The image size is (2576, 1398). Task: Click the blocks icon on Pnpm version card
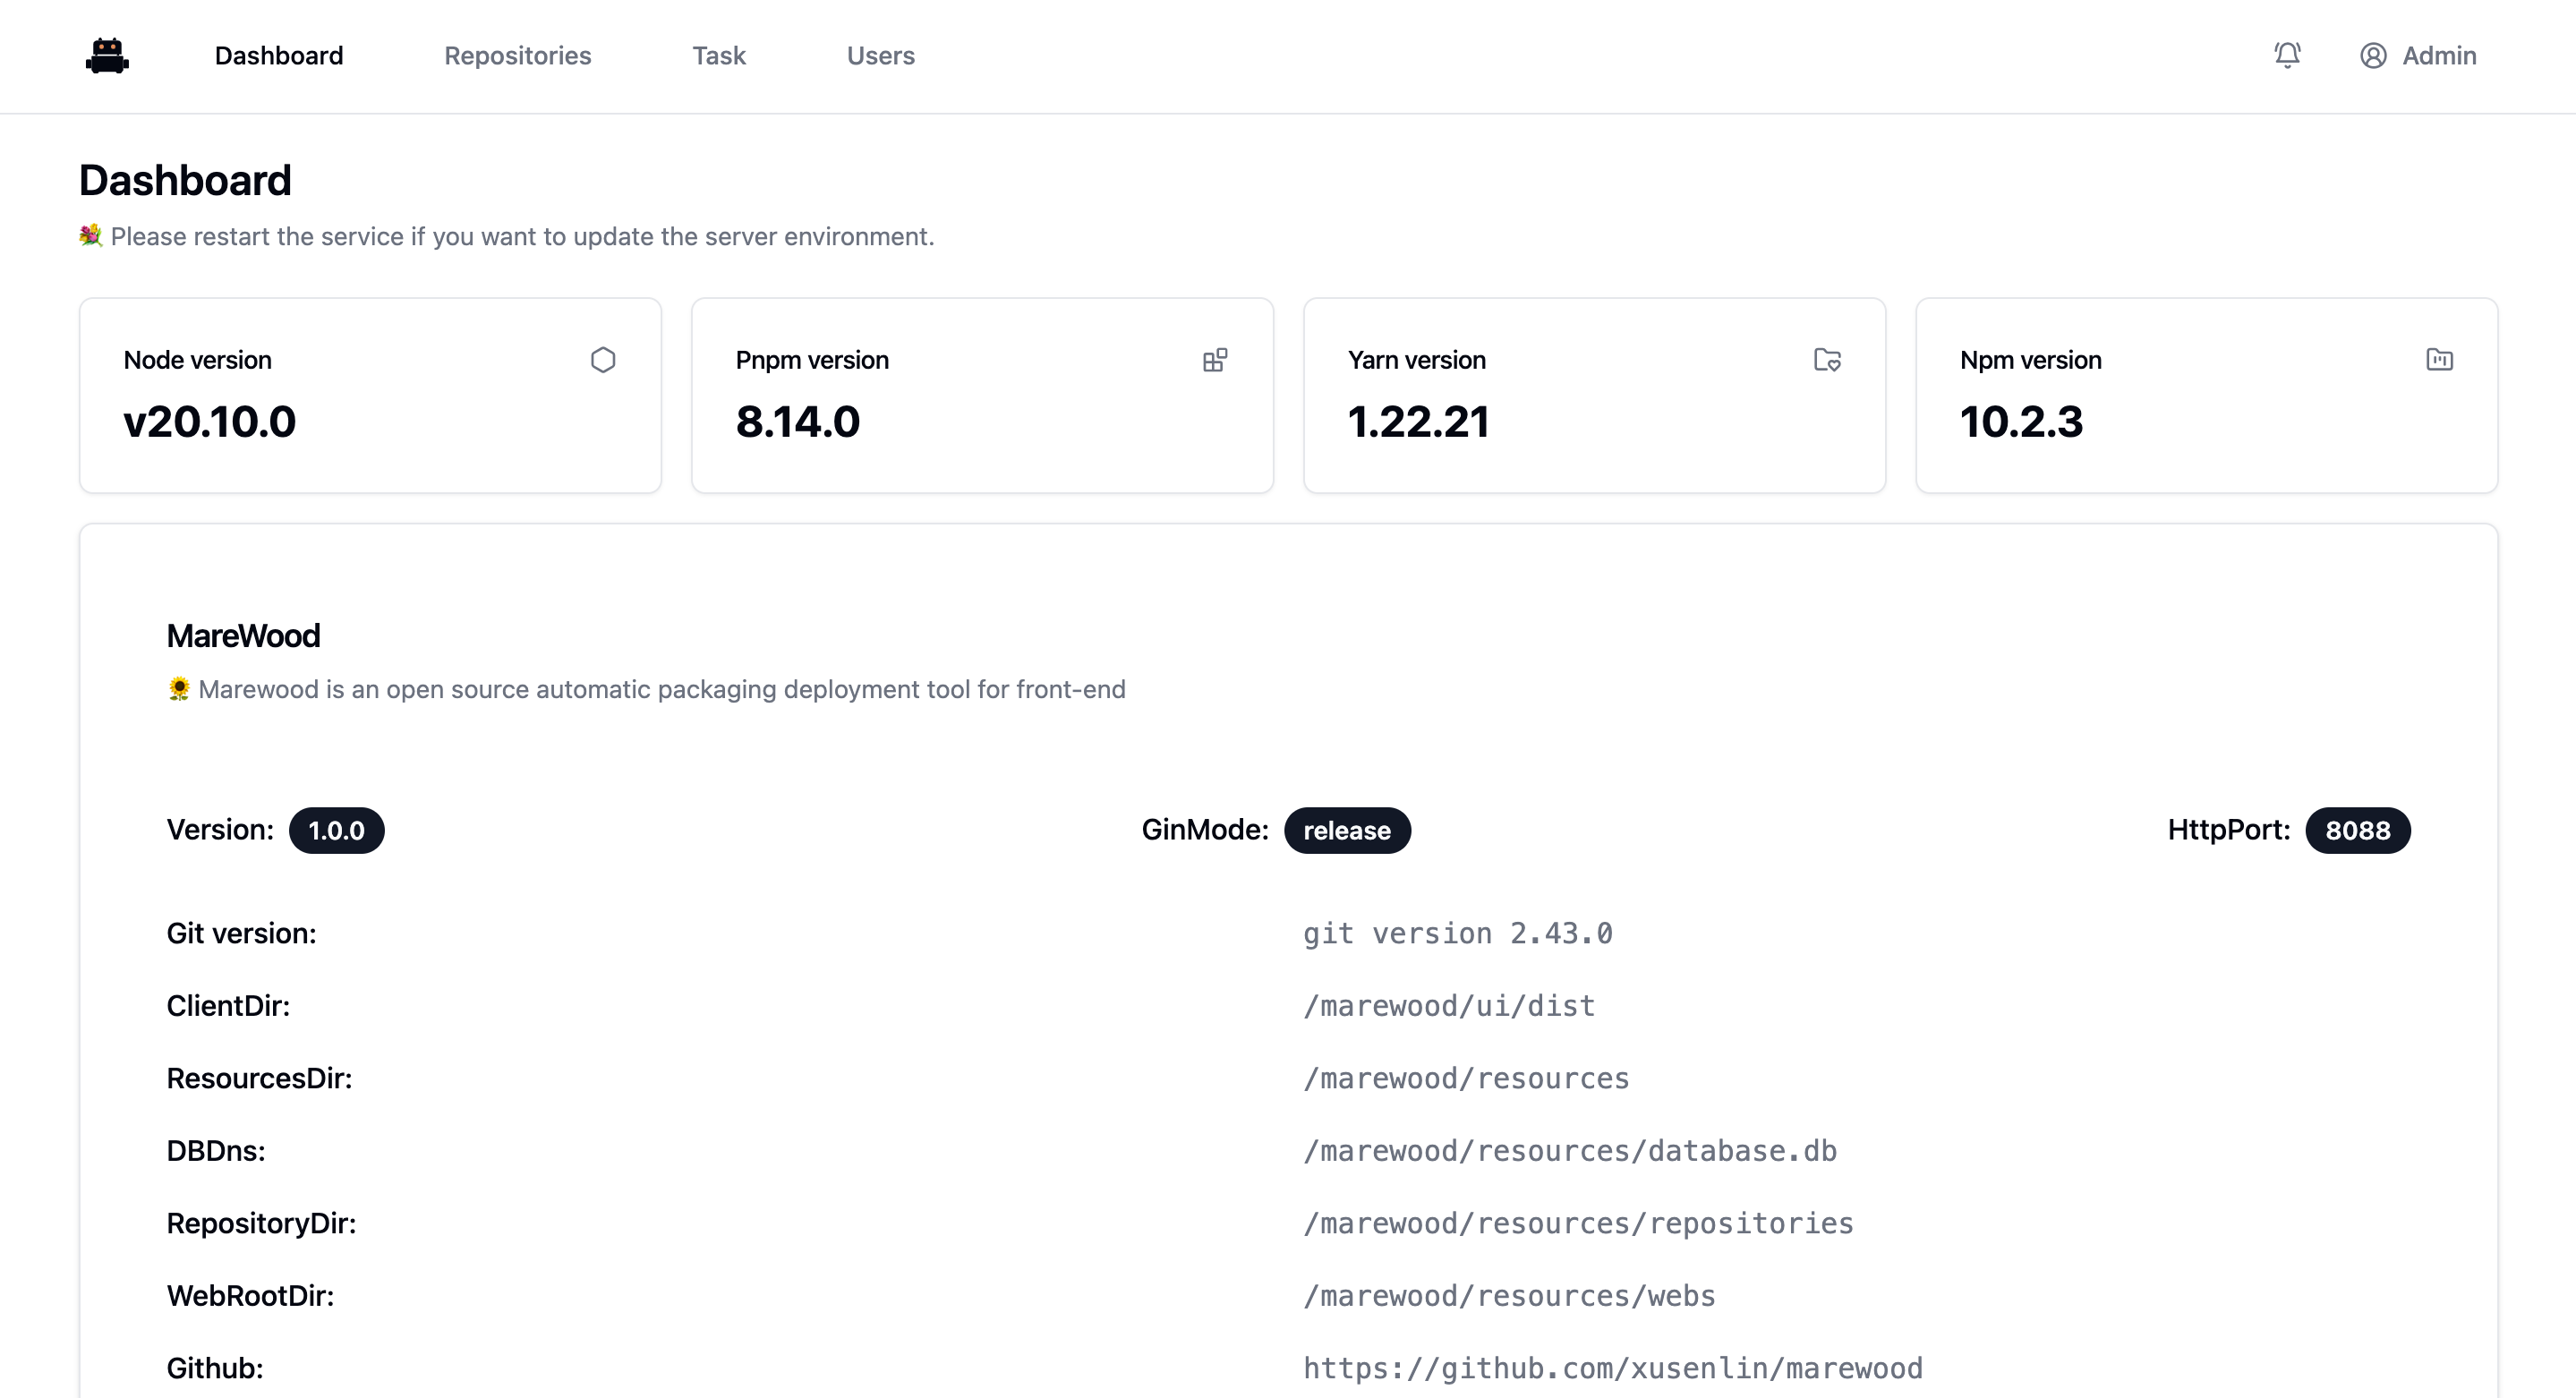coord(1214,360)
